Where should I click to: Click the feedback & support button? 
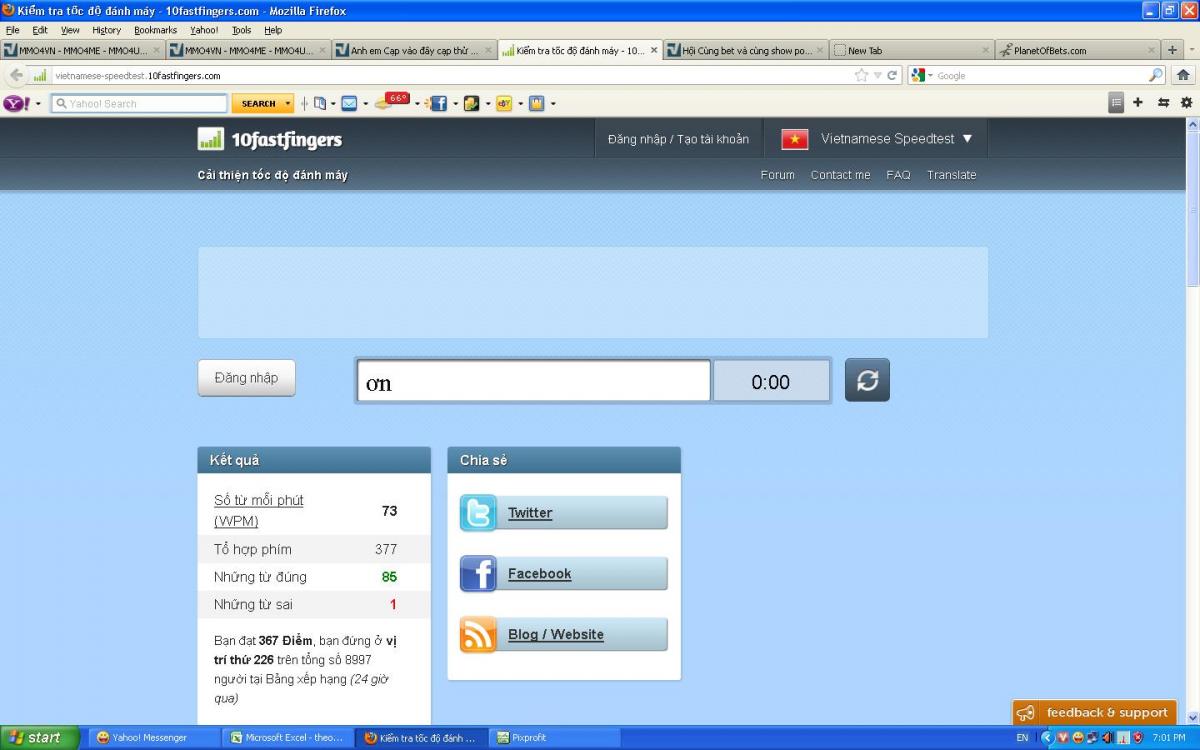click(1094, 713)
